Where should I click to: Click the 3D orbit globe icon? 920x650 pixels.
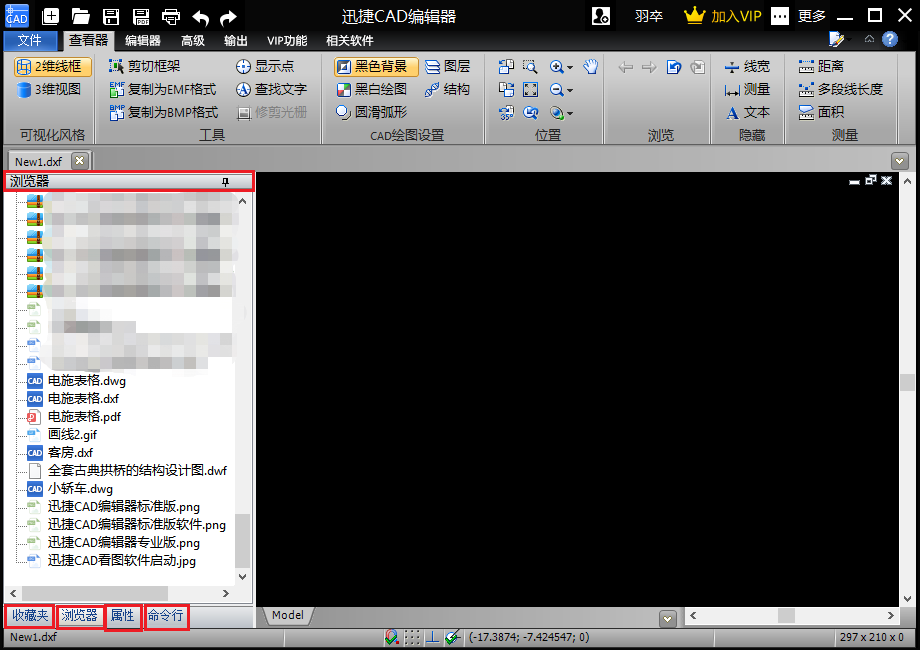[556, 112]
